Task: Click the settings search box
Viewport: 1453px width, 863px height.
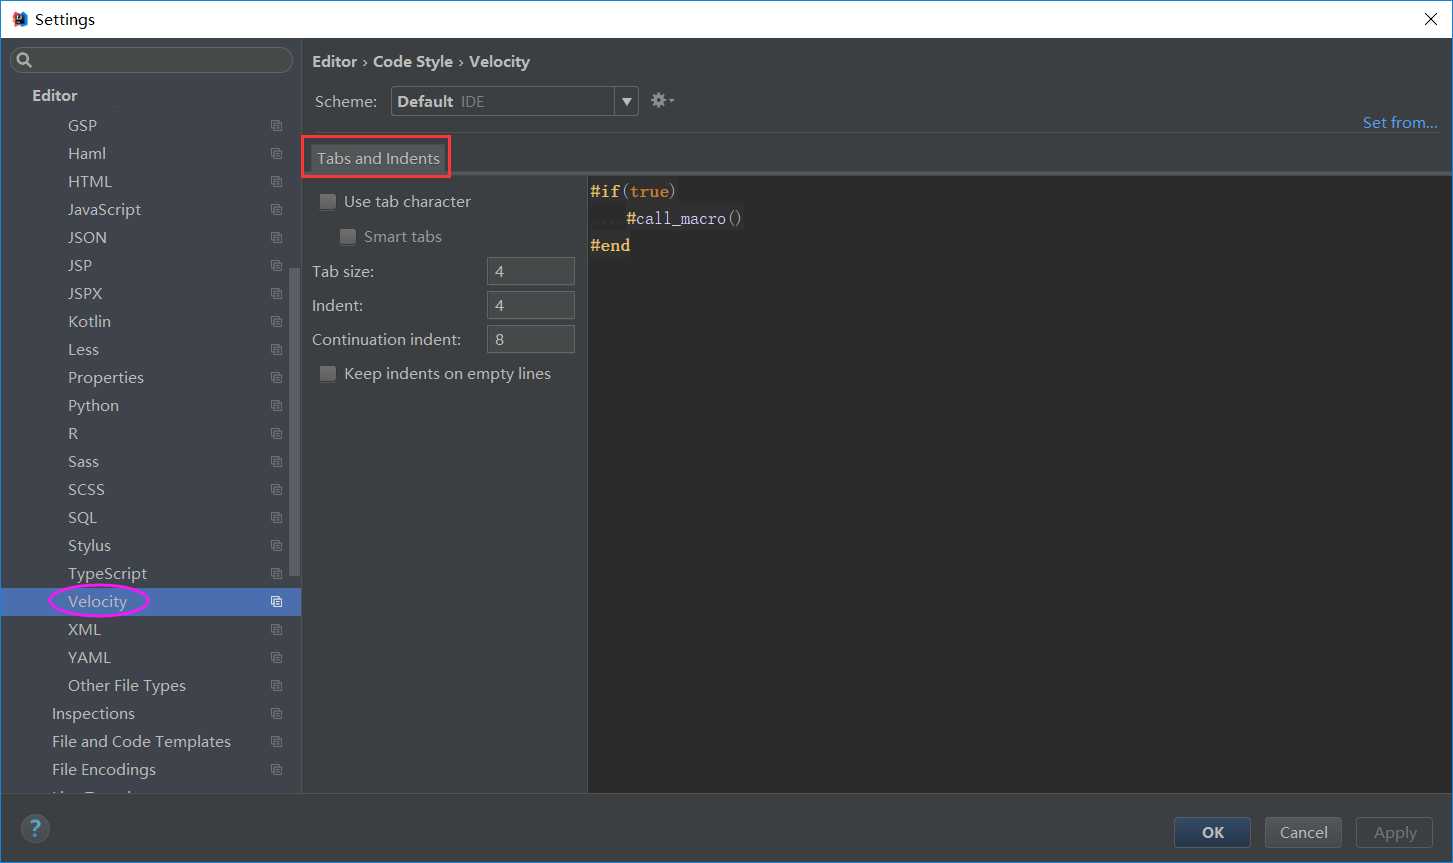Action: click(151, 60)
